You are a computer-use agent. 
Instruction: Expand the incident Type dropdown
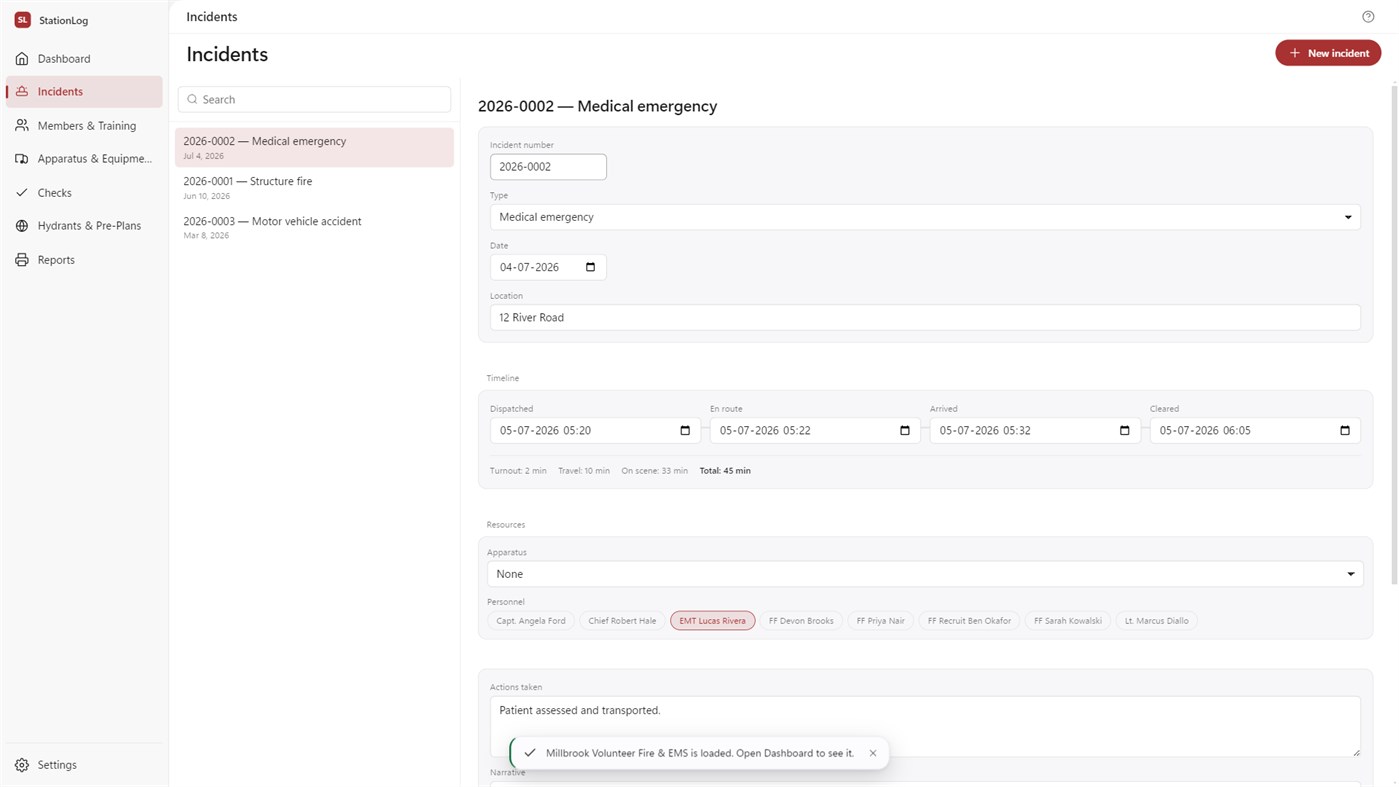pos(925,217)
